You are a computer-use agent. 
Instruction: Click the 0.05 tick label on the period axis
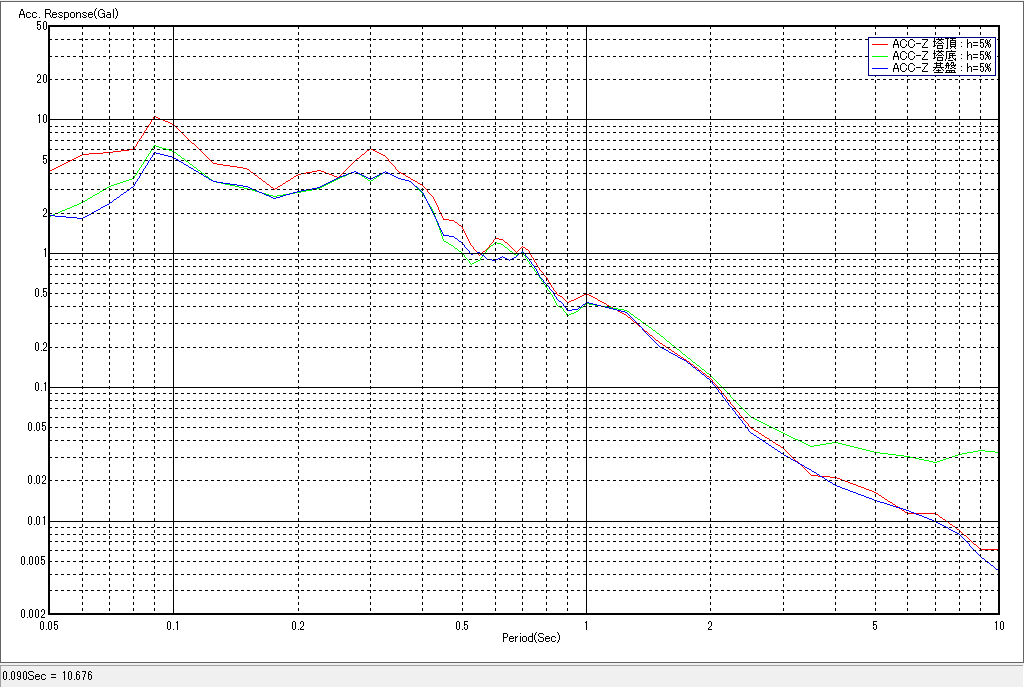click(49, 625)
